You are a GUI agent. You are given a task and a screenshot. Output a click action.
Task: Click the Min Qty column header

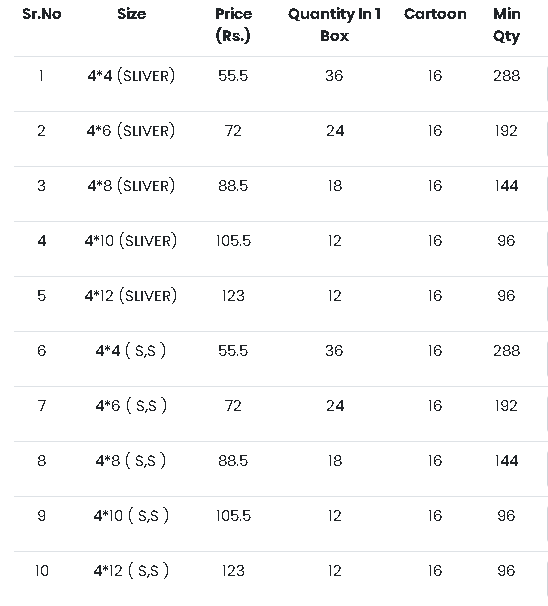click(507, 25)
